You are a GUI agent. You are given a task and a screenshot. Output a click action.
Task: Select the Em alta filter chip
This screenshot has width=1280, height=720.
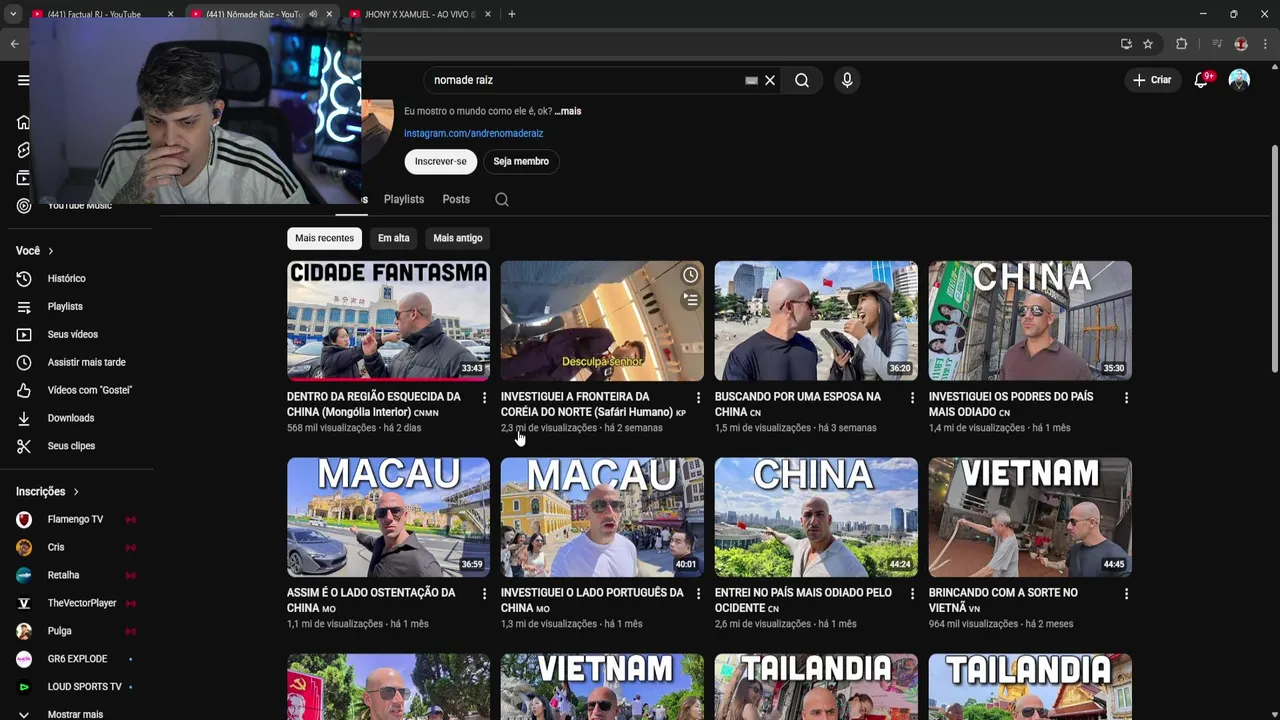point(394,238)
